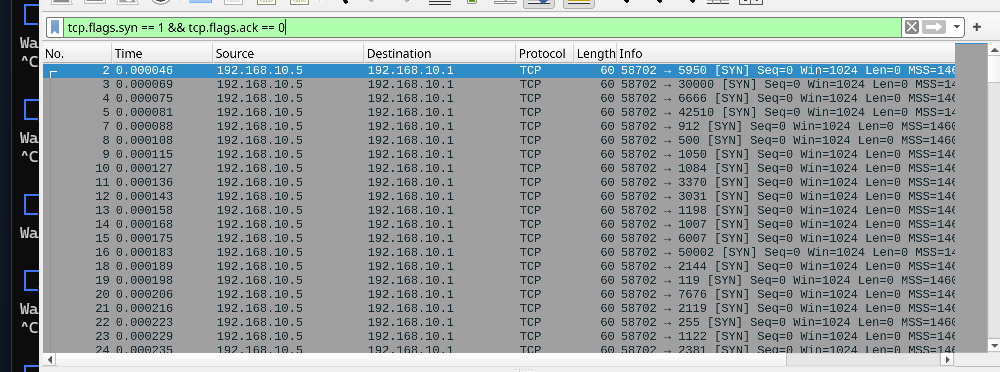Select packet 8 targeting port 500
Viewport: 1000px width, 372px height.
coord(499,140)
